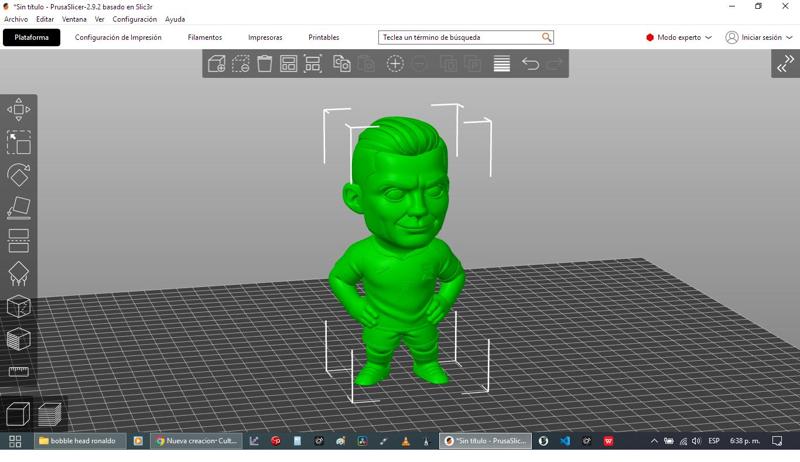Viewport: 800px width, 462px height.
Task: Select the Place on face tool
Action: 18,208
